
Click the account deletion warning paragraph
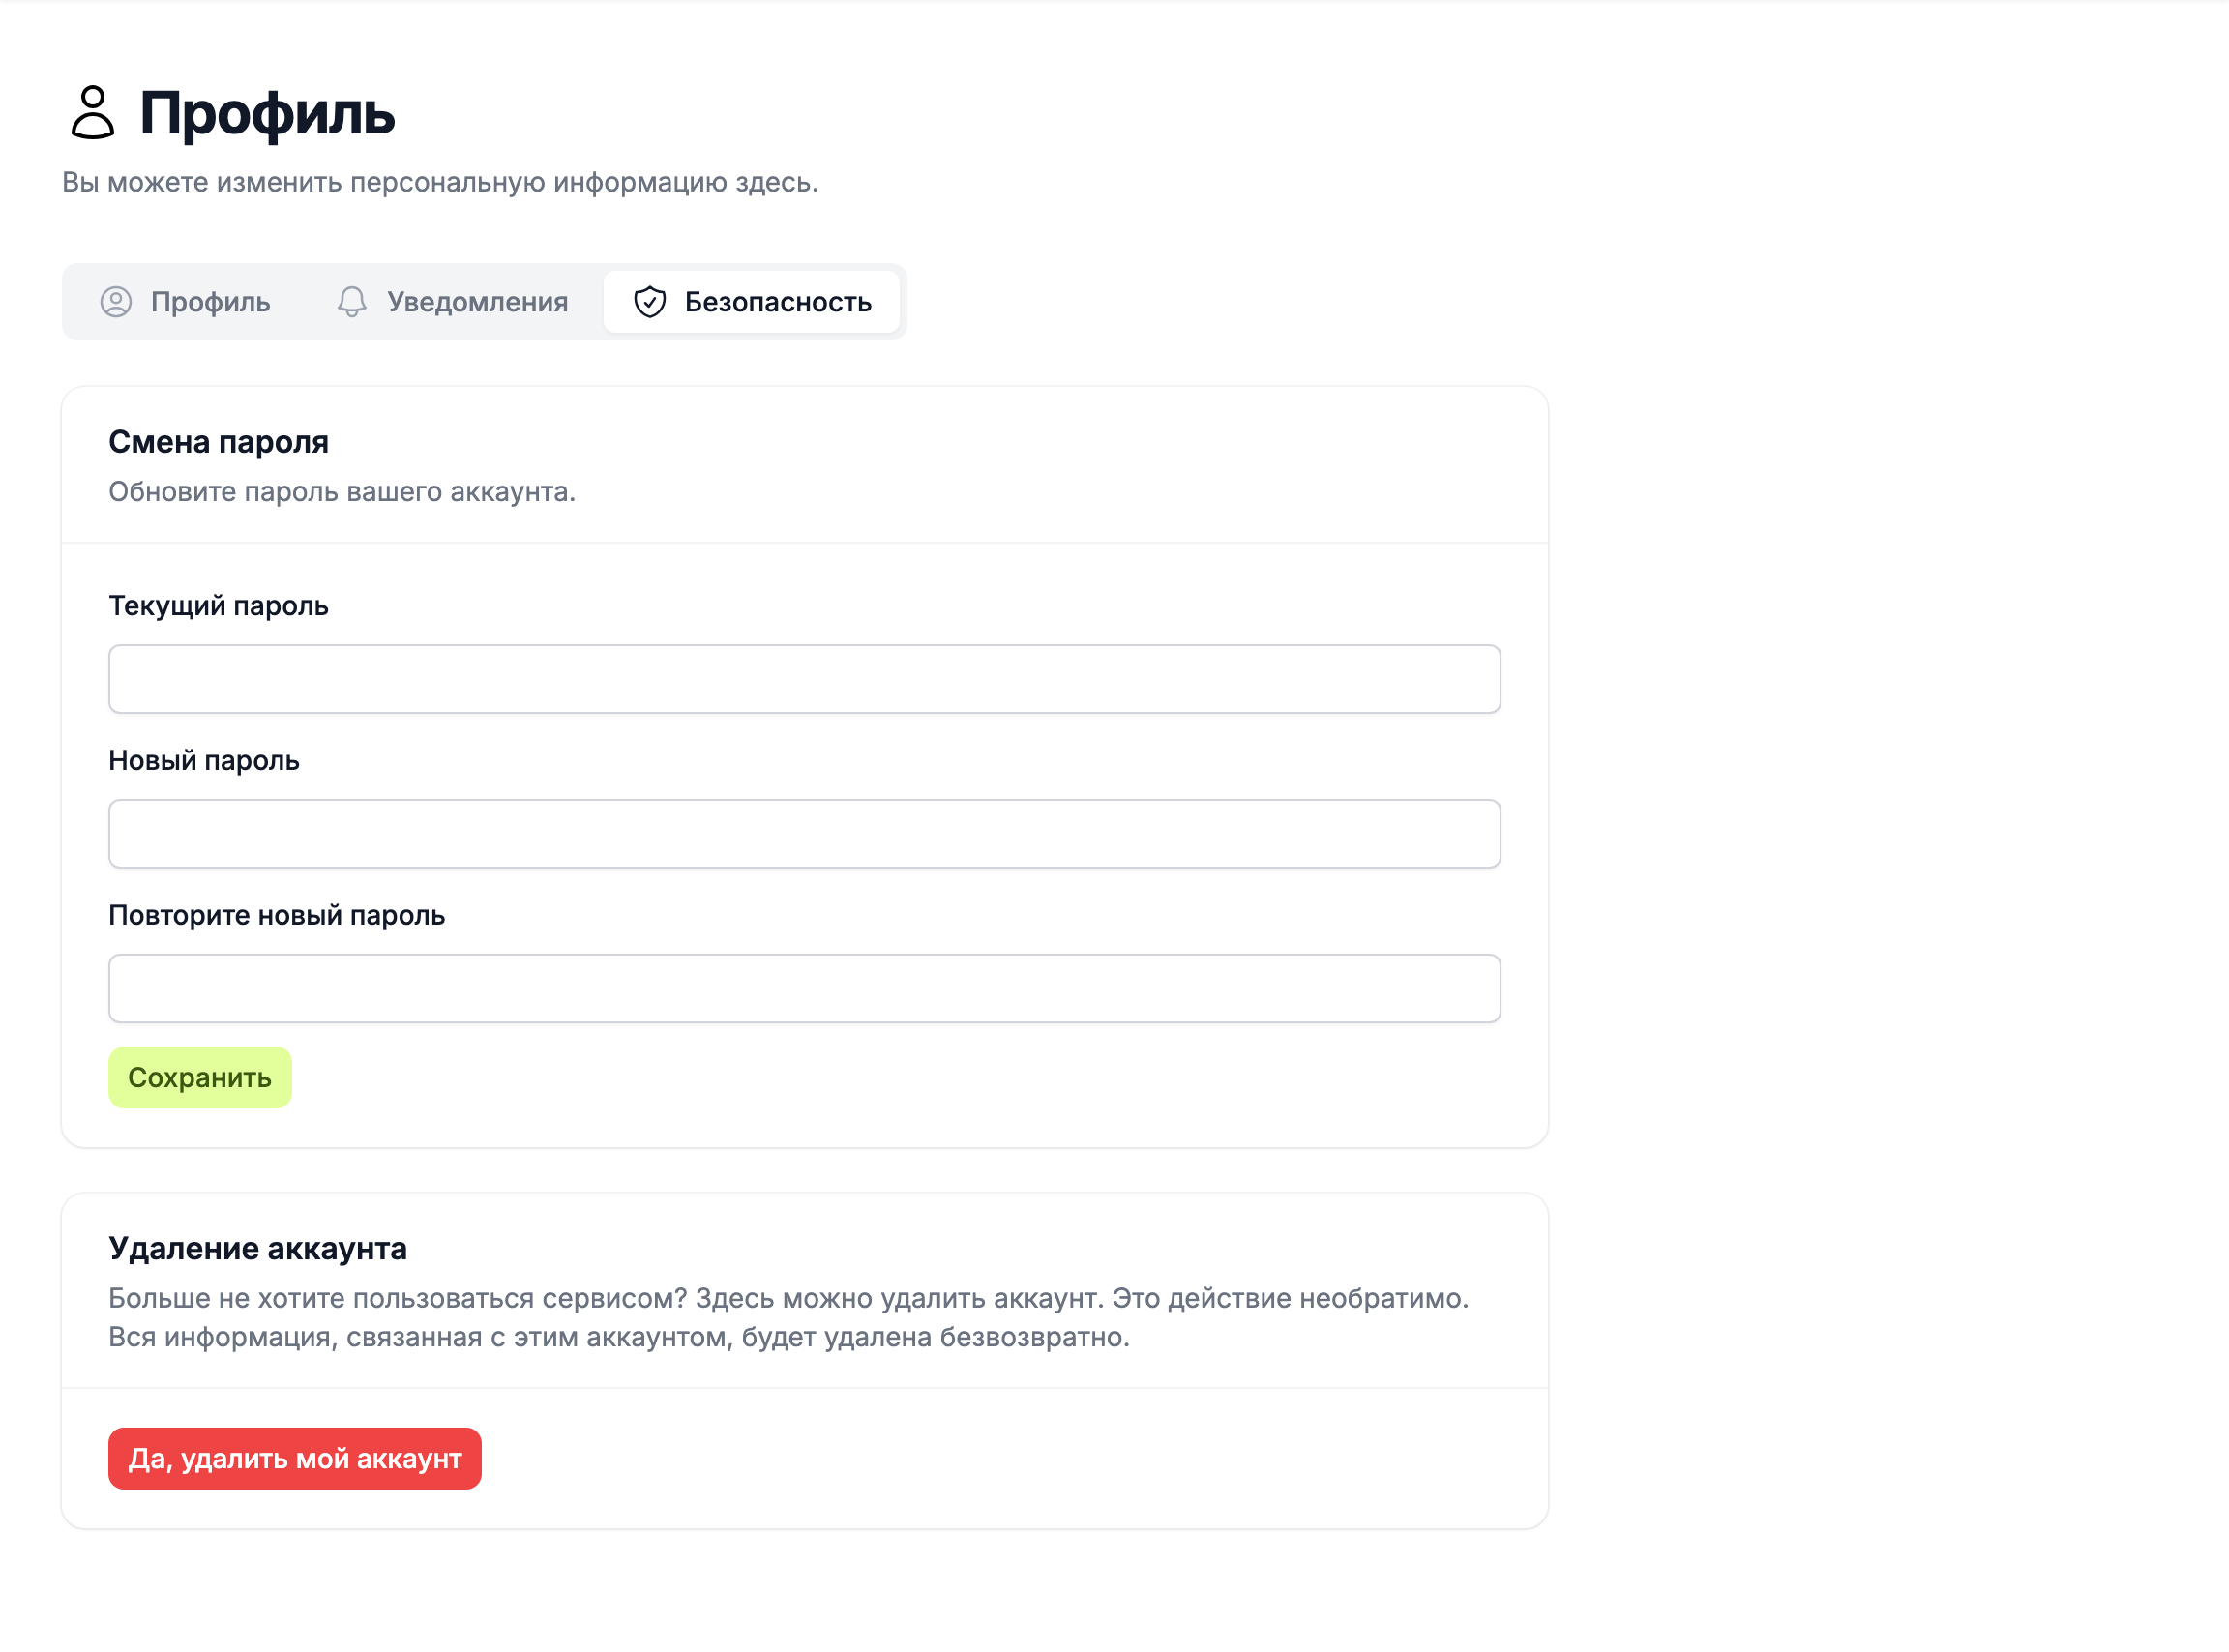789,1318
